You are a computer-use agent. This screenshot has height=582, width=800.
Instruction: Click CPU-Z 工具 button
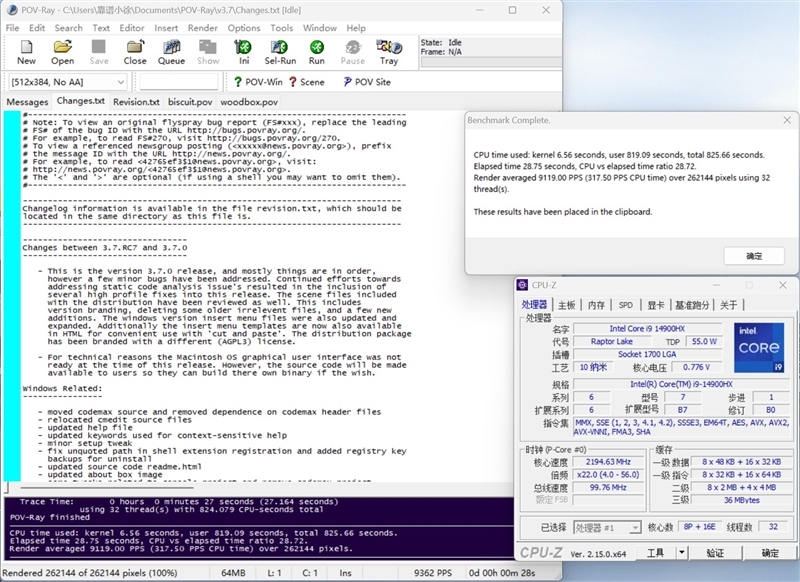[656, 552]
